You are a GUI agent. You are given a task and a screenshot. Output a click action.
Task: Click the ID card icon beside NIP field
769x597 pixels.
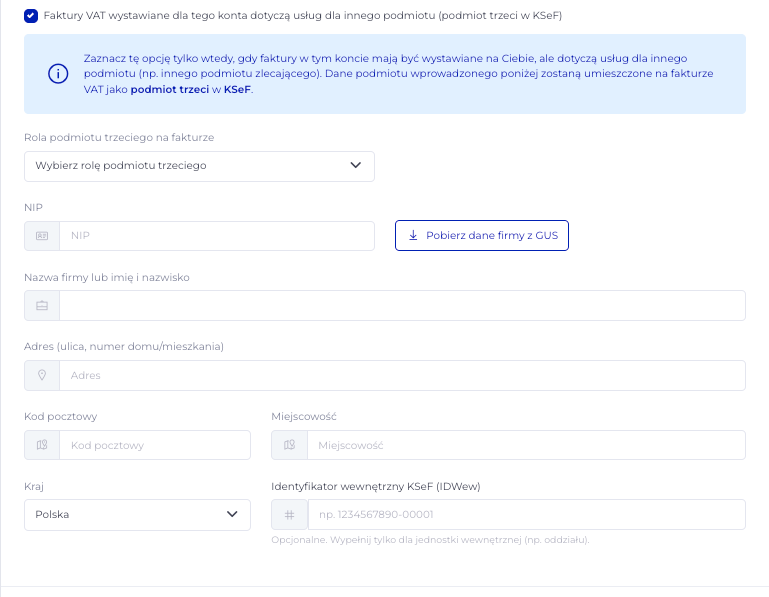point(42,236)
